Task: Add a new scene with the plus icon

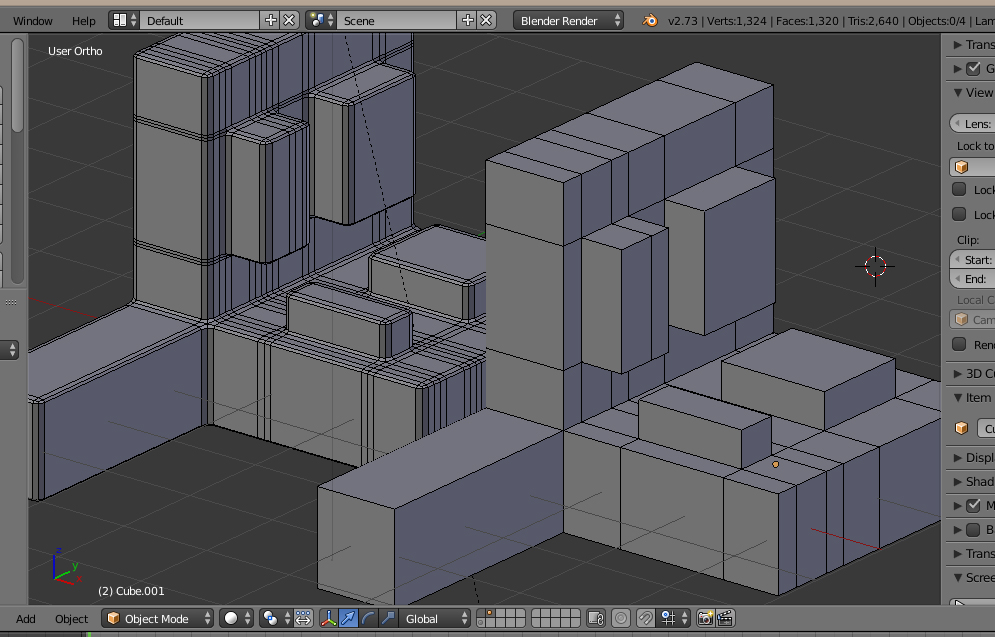Action: (x=468, y=20)
